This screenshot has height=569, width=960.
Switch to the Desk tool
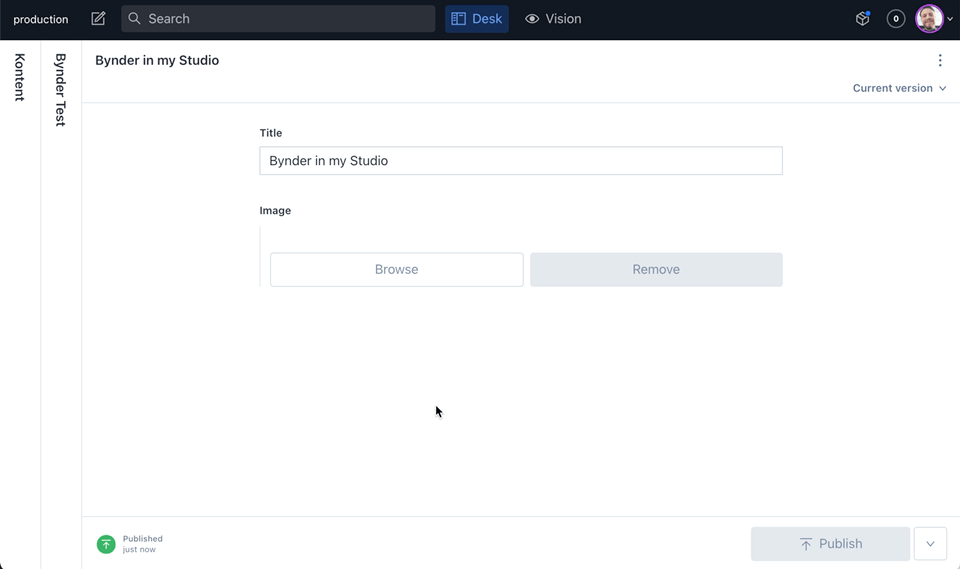pos(477,18)
